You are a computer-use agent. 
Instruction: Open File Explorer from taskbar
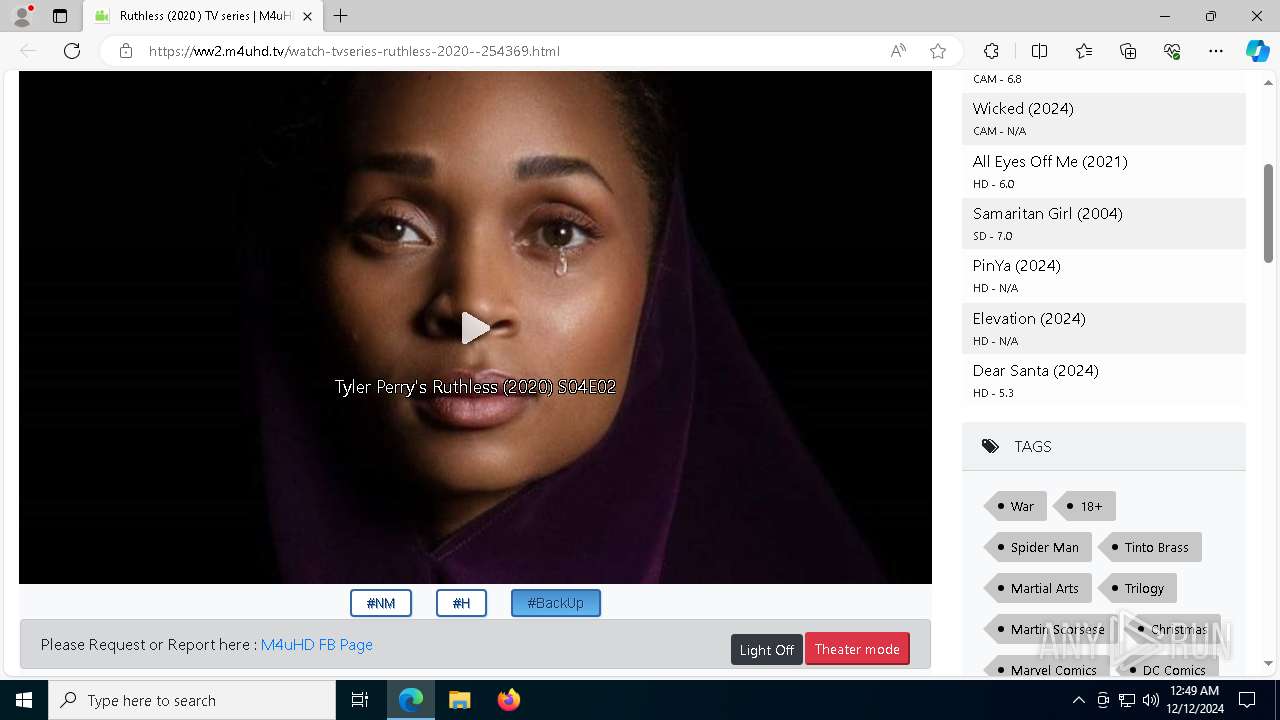point(459,700)
